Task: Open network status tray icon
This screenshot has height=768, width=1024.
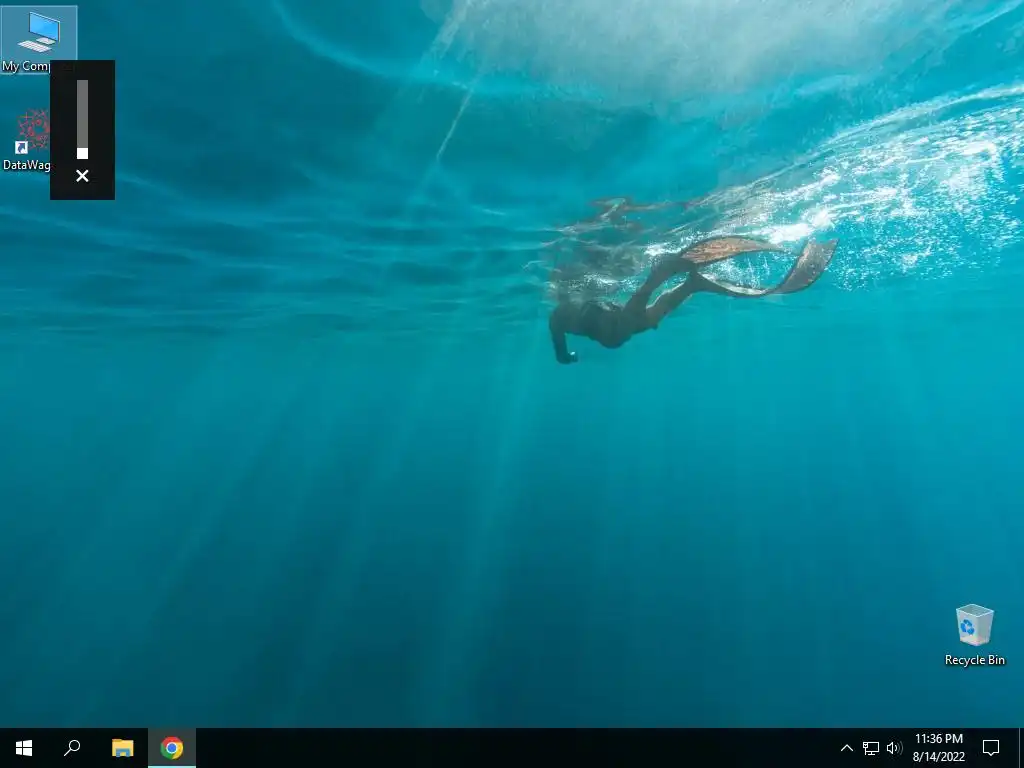Action: 871,748
